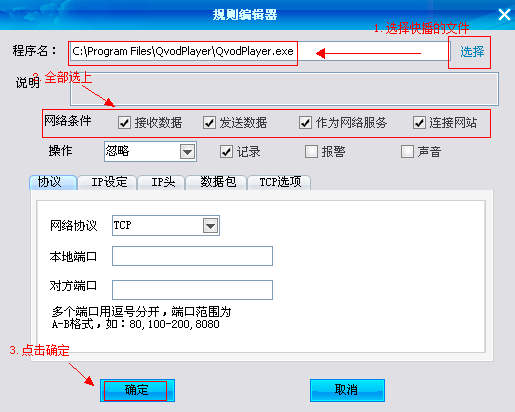Close the 规则编辑器 dialog

[504, 15]
